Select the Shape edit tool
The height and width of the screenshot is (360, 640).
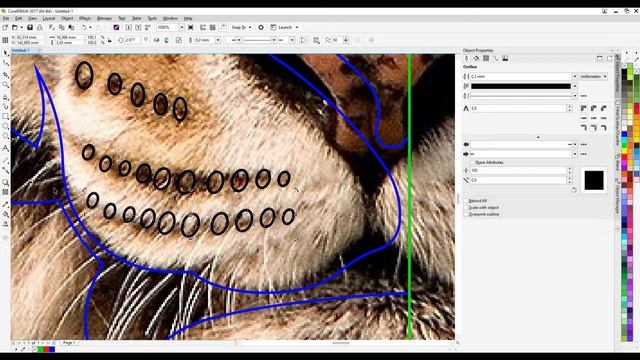[6, 63]
